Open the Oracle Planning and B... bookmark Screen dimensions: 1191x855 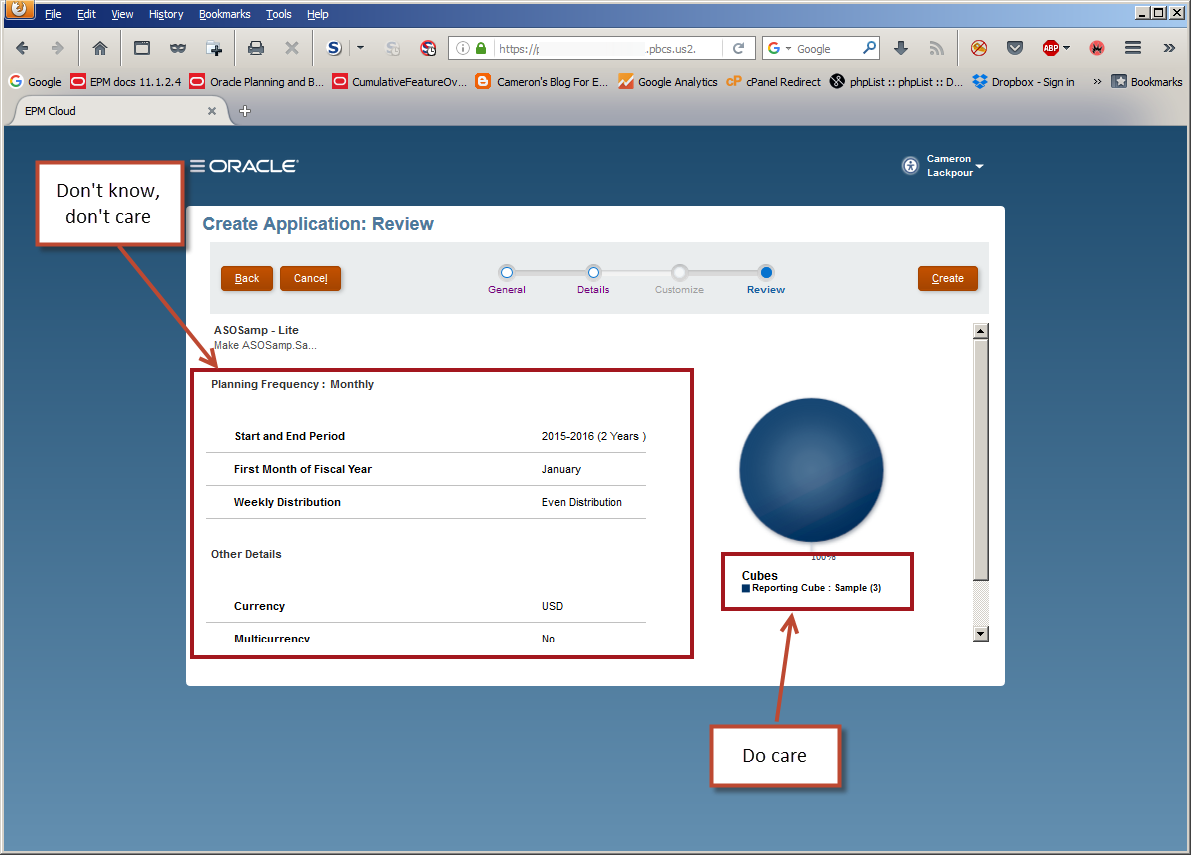click(257, 81)
